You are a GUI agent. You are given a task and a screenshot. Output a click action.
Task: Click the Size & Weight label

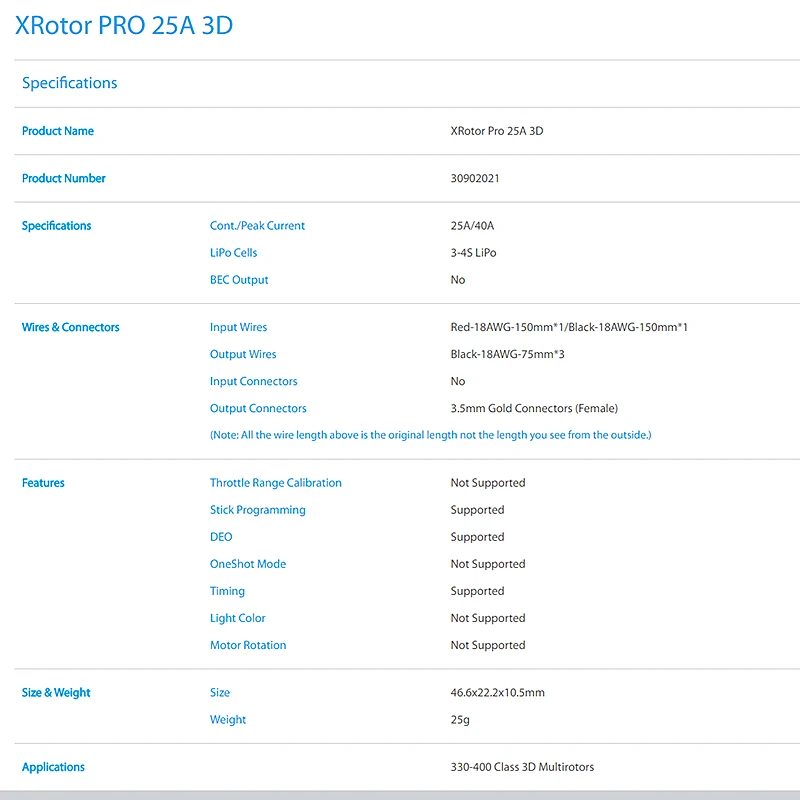pyautogui.click(x=56, y=693)
